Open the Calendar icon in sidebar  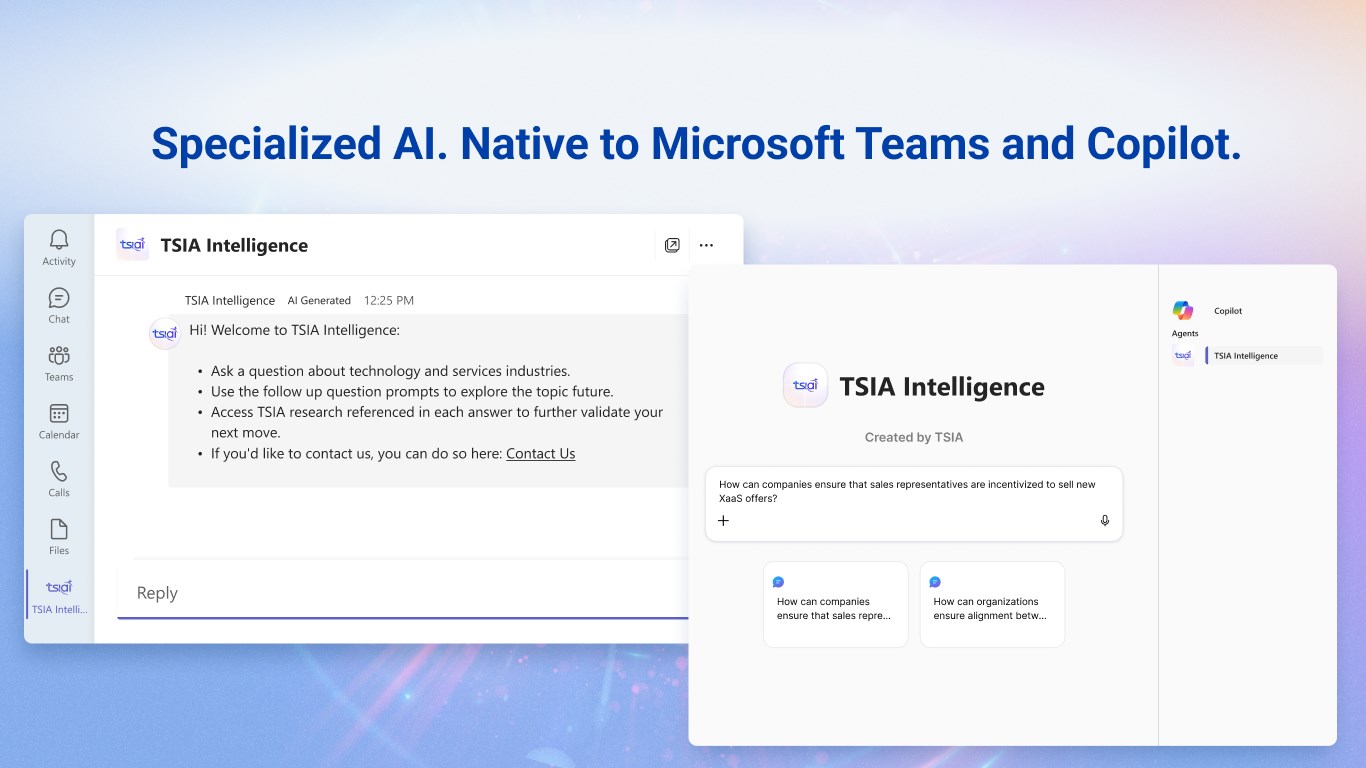point(59,414)
